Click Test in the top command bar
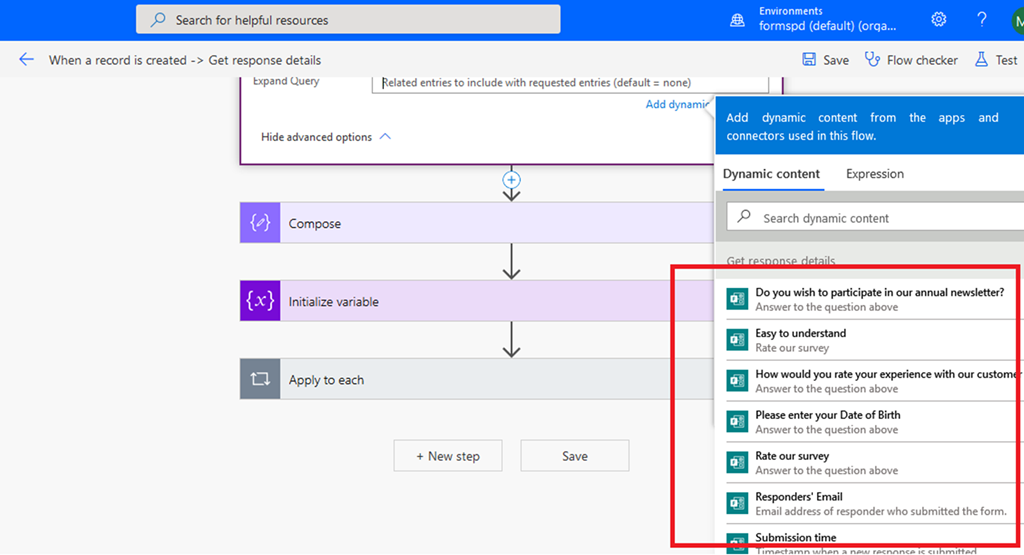Screen dimensions: 1024x555 click(x=996, y=60)
